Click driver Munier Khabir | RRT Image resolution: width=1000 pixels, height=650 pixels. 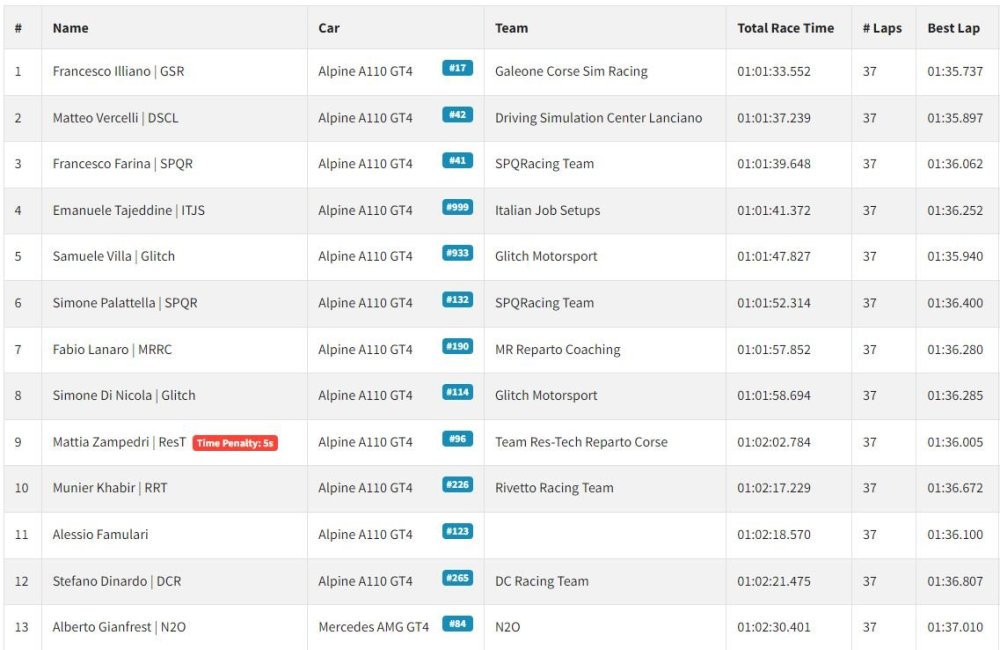[110, 488]
